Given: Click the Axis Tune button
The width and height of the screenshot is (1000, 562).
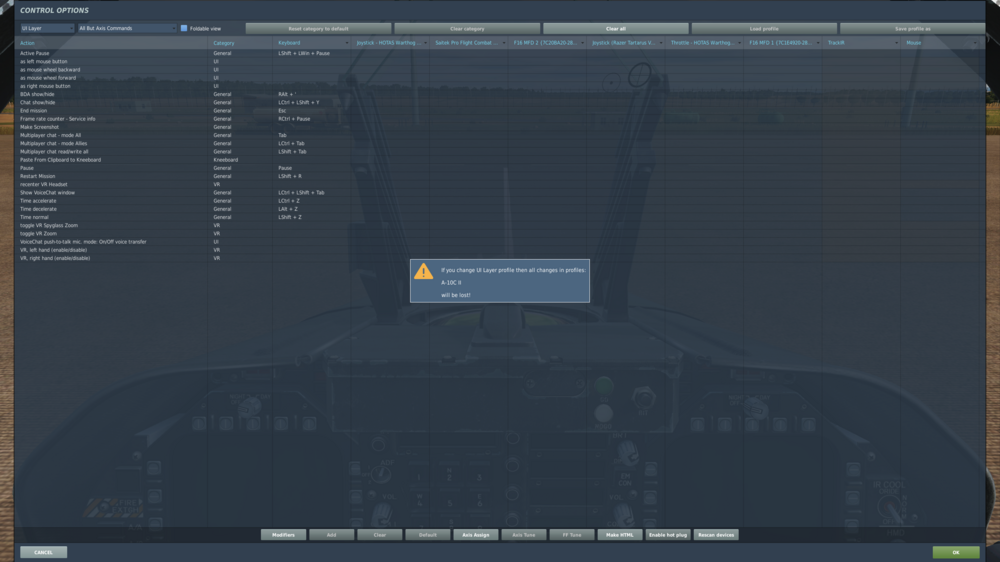Looking at the screenshot, I should (x=524, y=535).
